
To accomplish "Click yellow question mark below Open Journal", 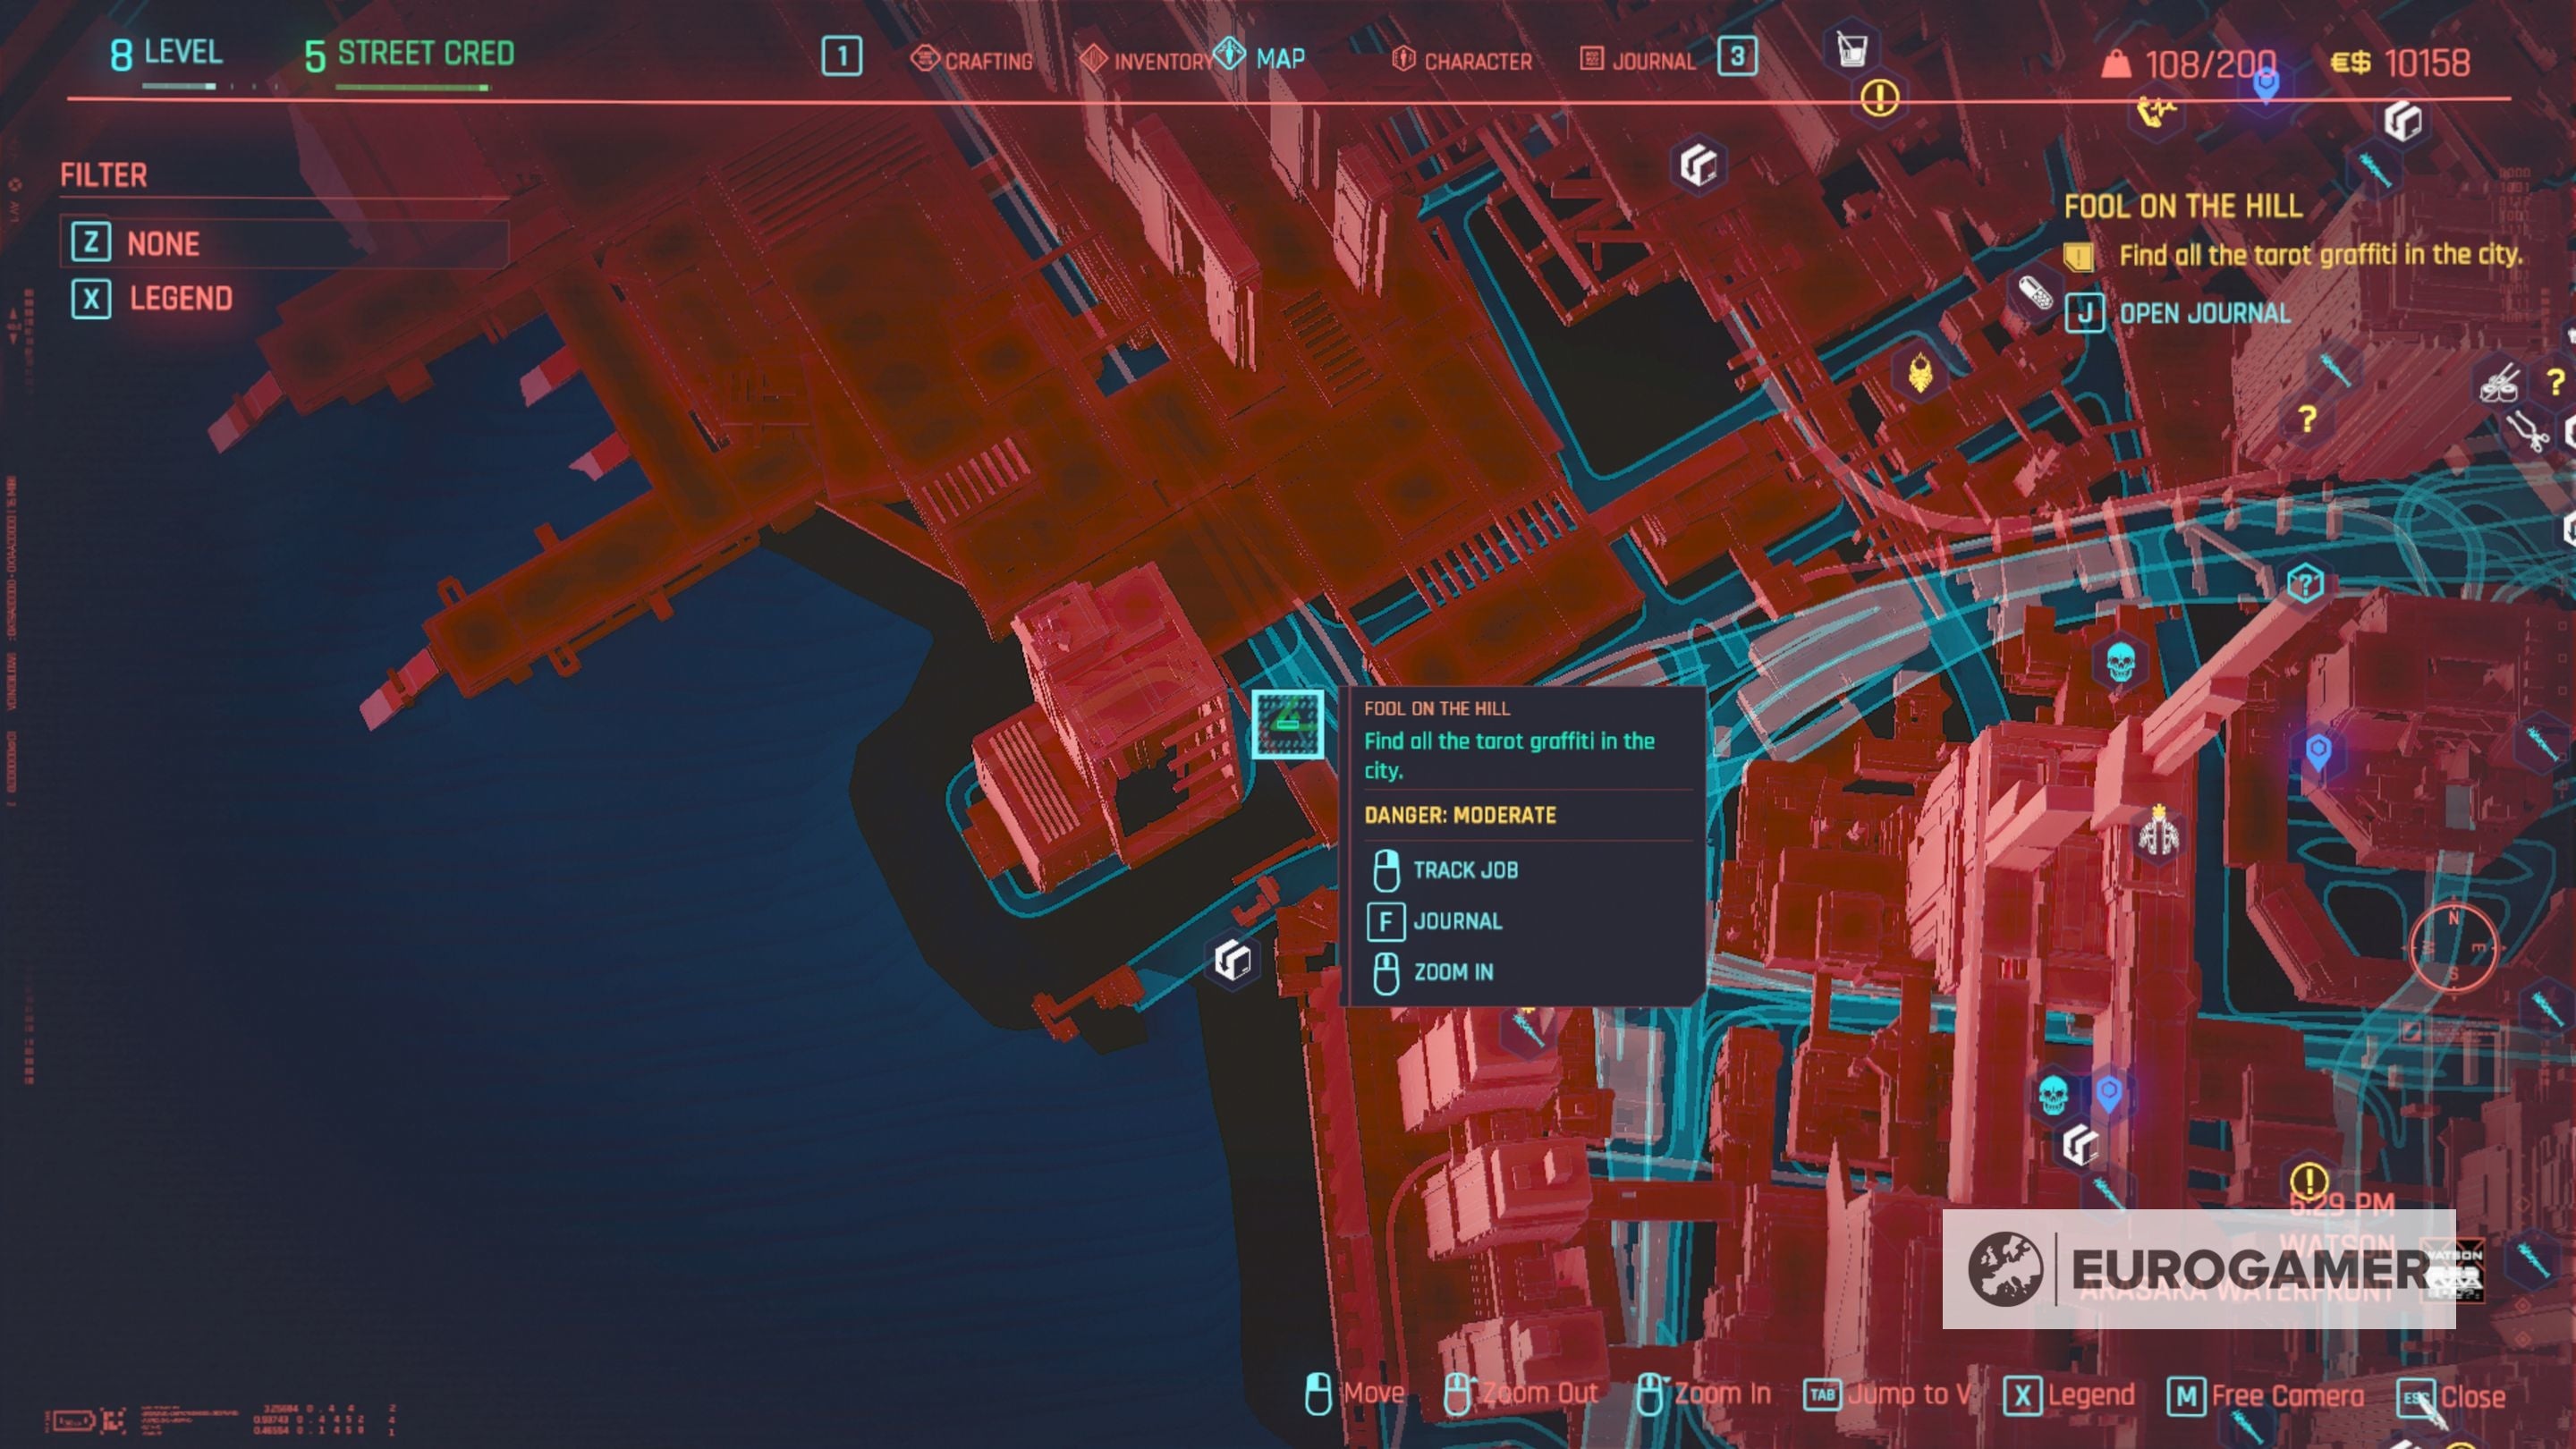I will tap(2307, 419).
